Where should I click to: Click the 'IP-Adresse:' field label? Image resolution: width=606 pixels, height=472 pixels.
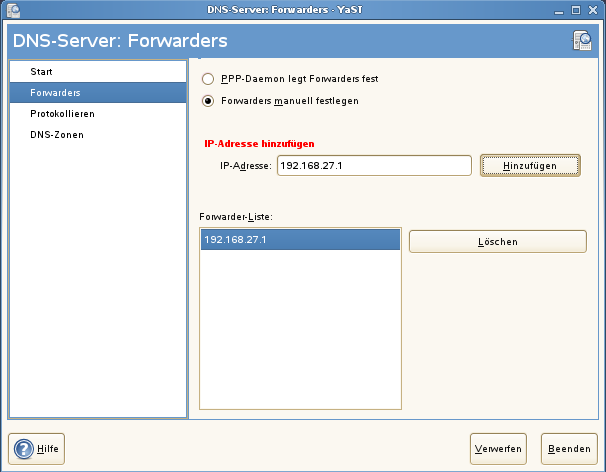point(246,166)
